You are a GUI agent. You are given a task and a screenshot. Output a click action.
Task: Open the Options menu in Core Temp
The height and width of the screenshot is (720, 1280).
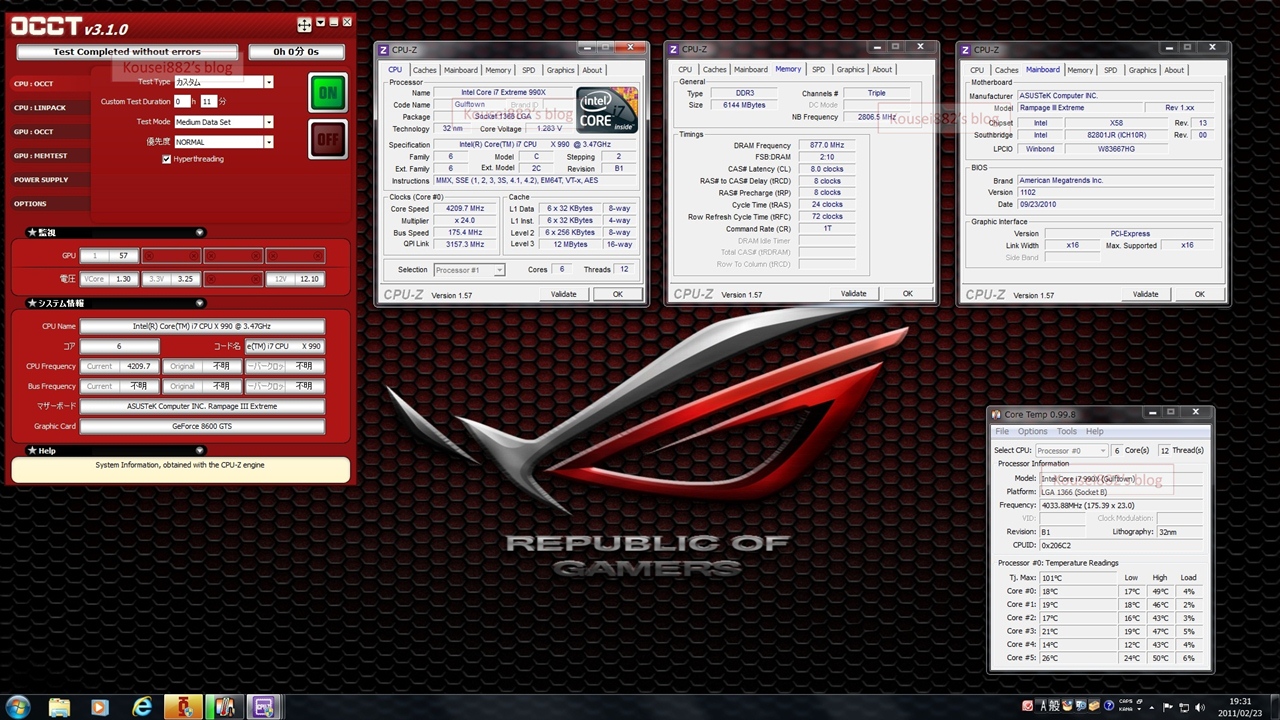pyautogui.click(x=1033, y=431)
